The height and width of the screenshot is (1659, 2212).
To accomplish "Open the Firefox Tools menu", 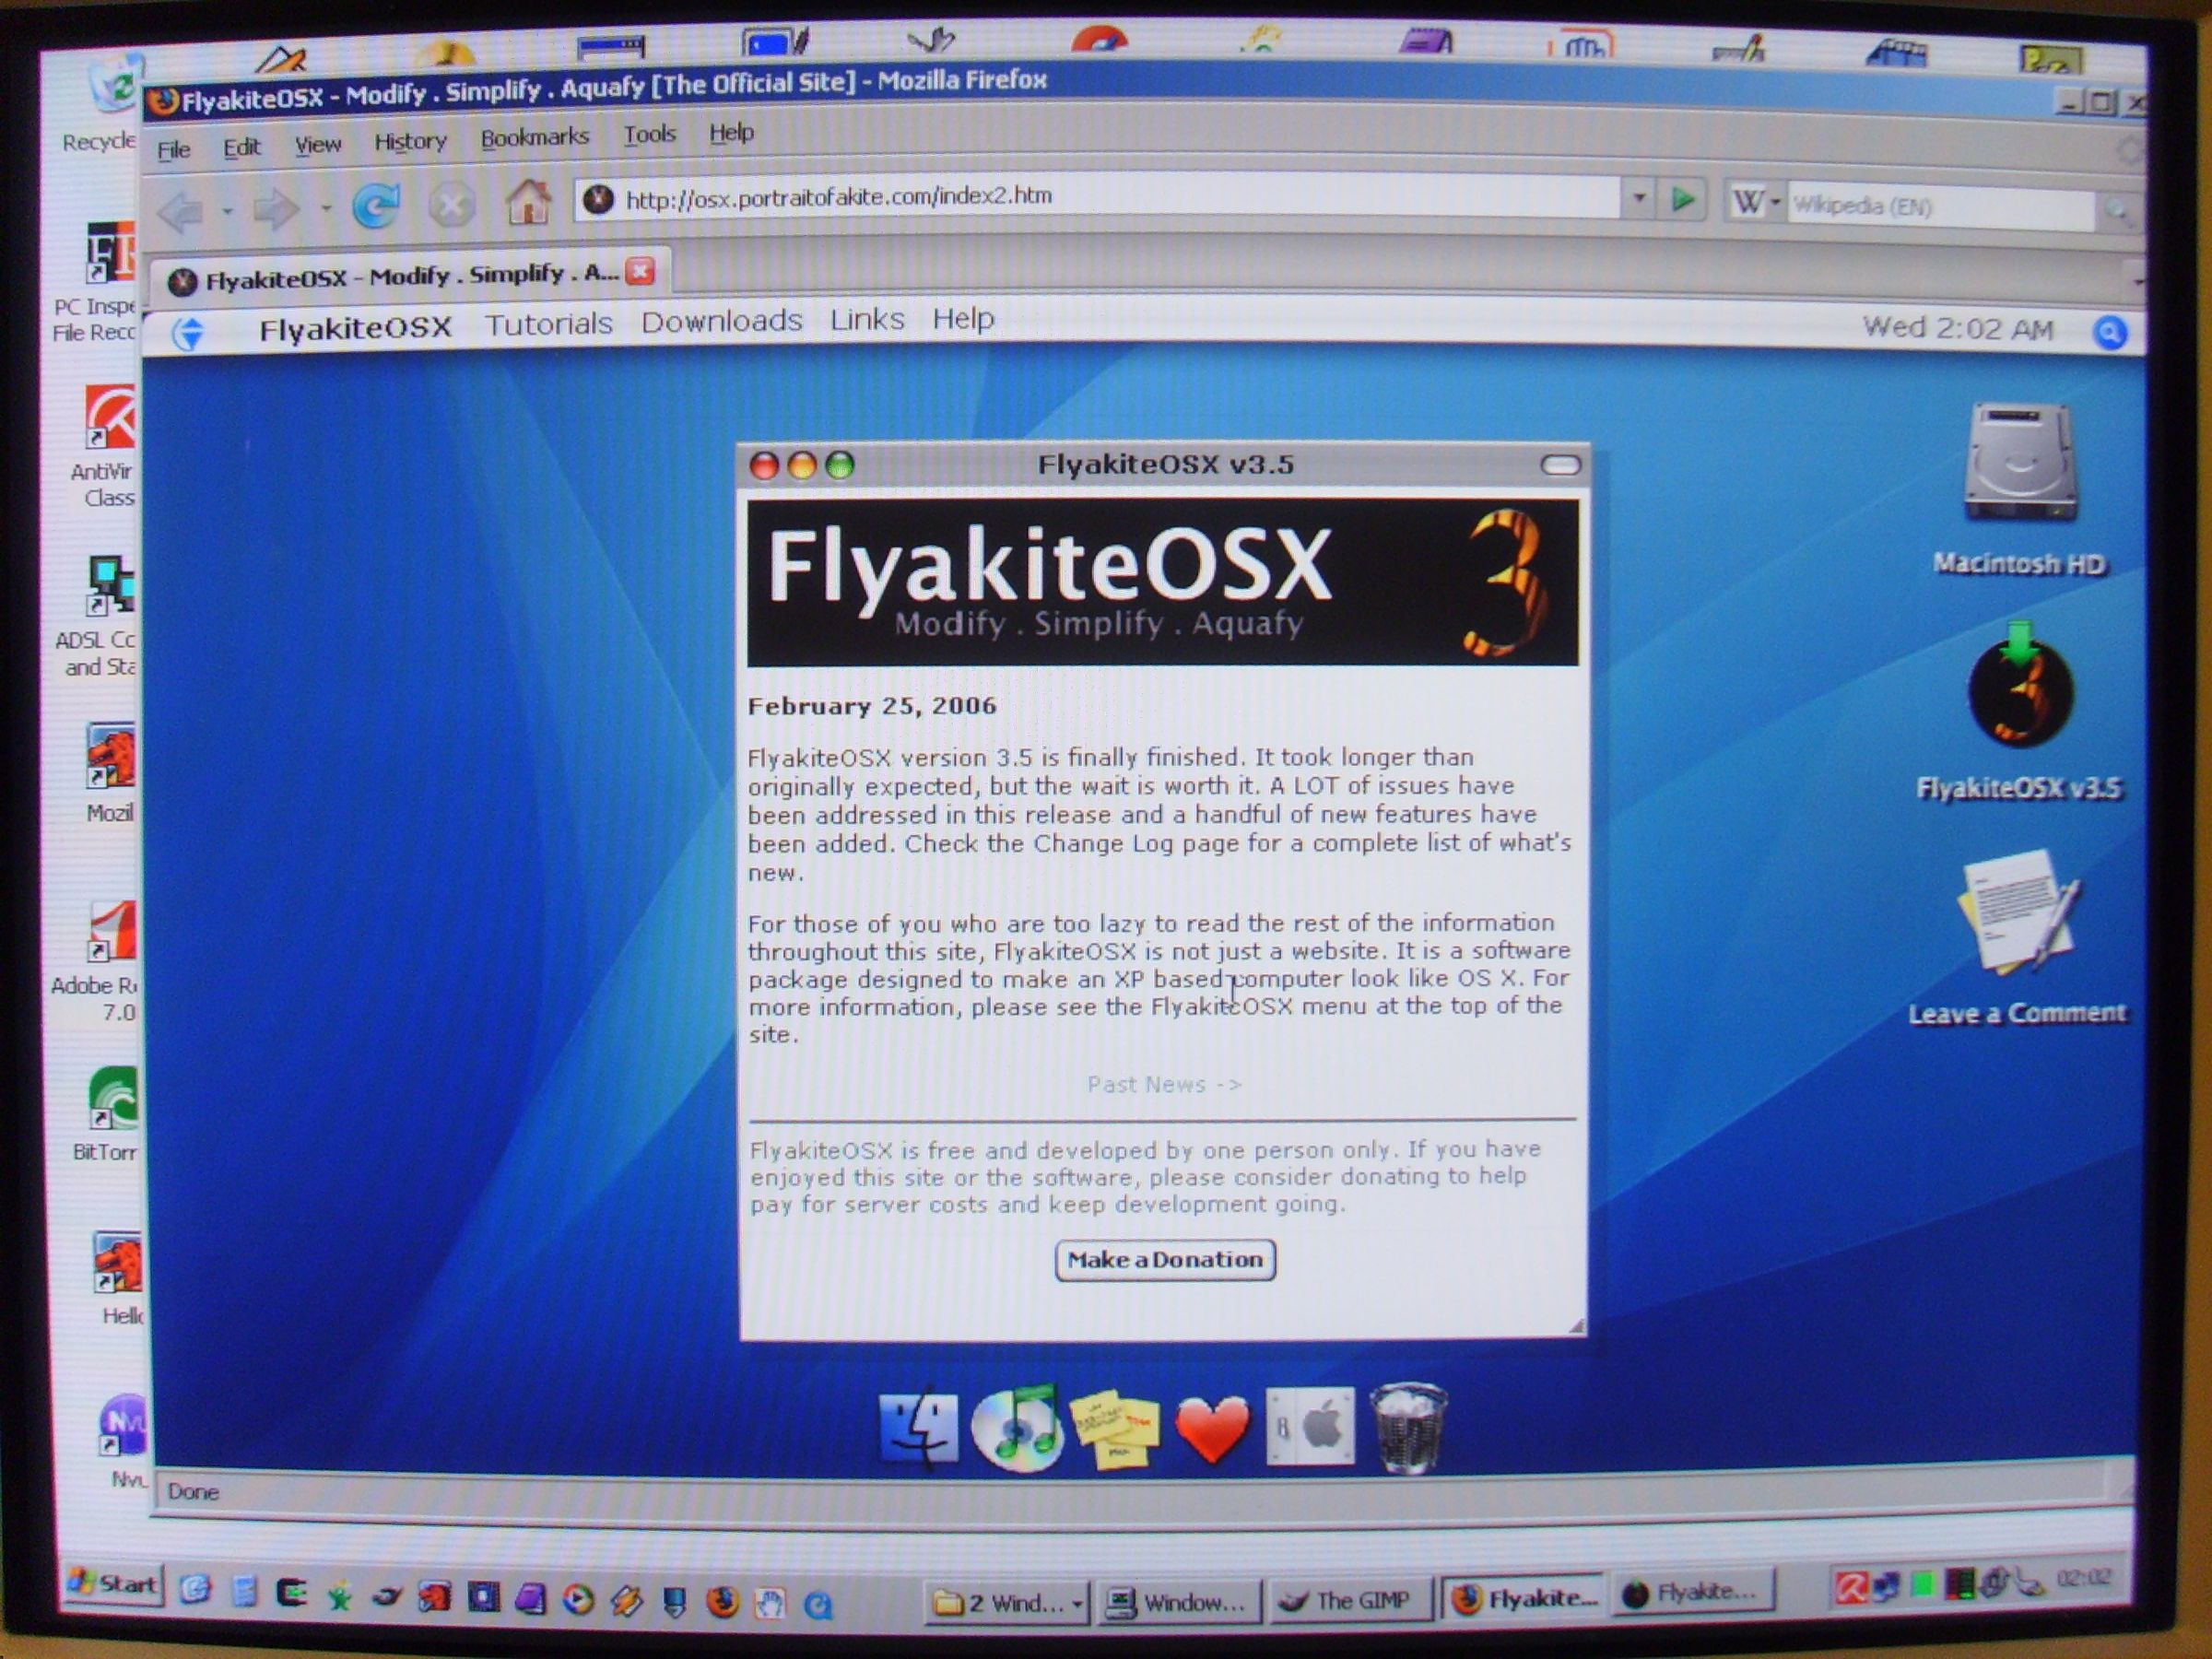I will (x=650, y=134).
